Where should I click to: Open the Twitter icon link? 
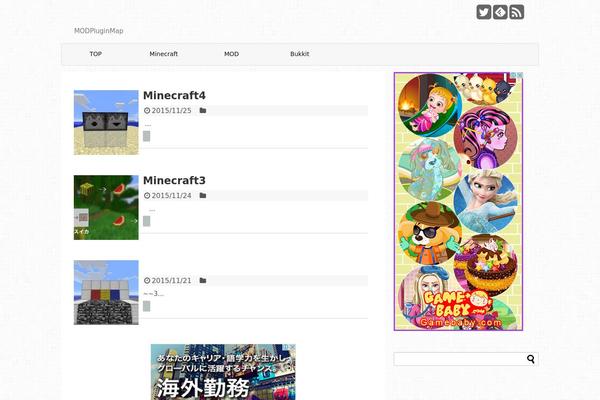[484, 12]
